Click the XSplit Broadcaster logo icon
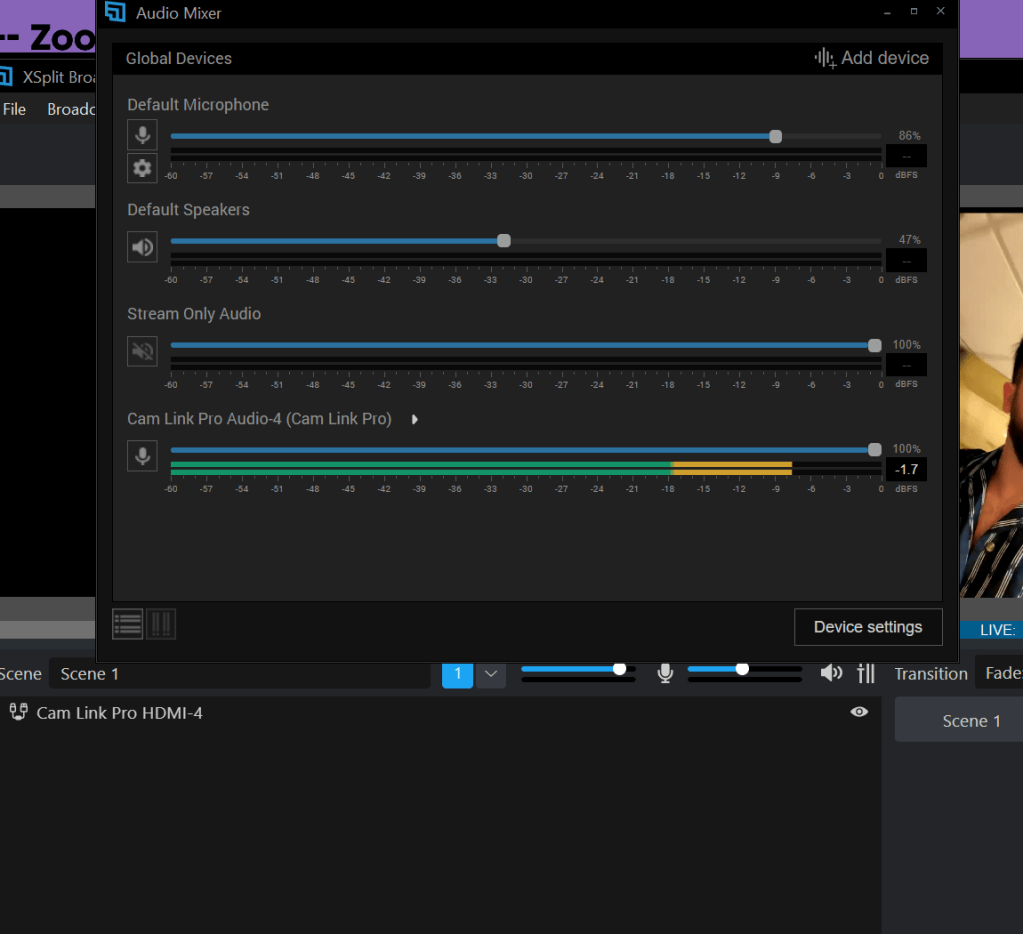The image size is (1023, 934). point(6,76)
